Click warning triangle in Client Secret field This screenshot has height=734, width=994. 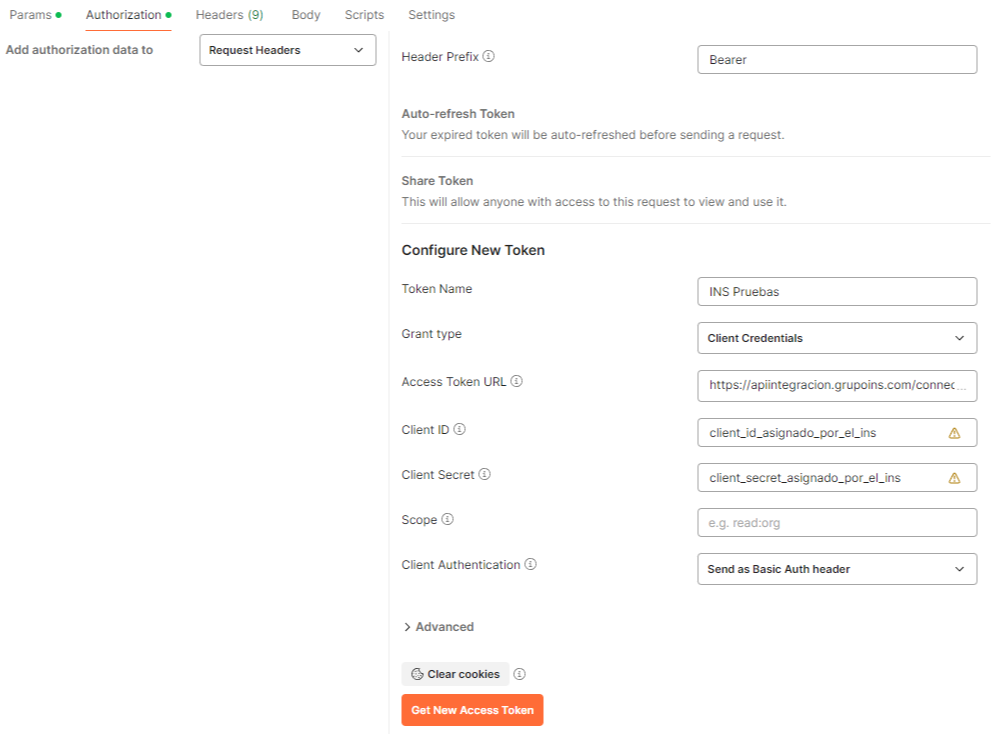click(x=954, y=478)
